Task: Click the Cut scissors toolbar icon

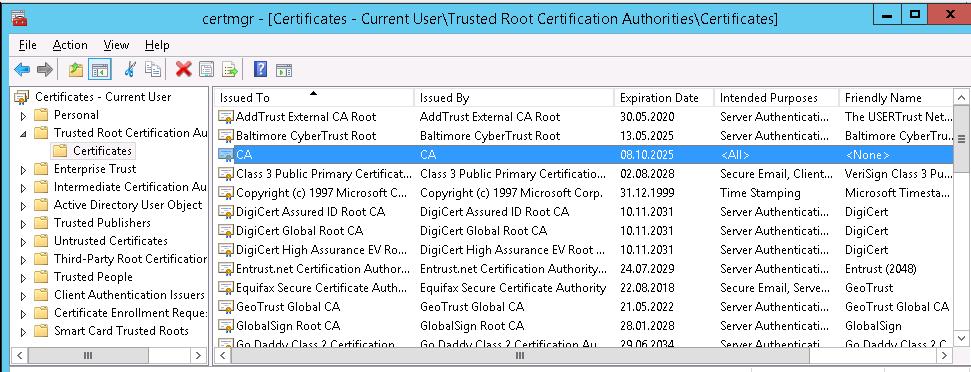Action: (x=130, y=70)
